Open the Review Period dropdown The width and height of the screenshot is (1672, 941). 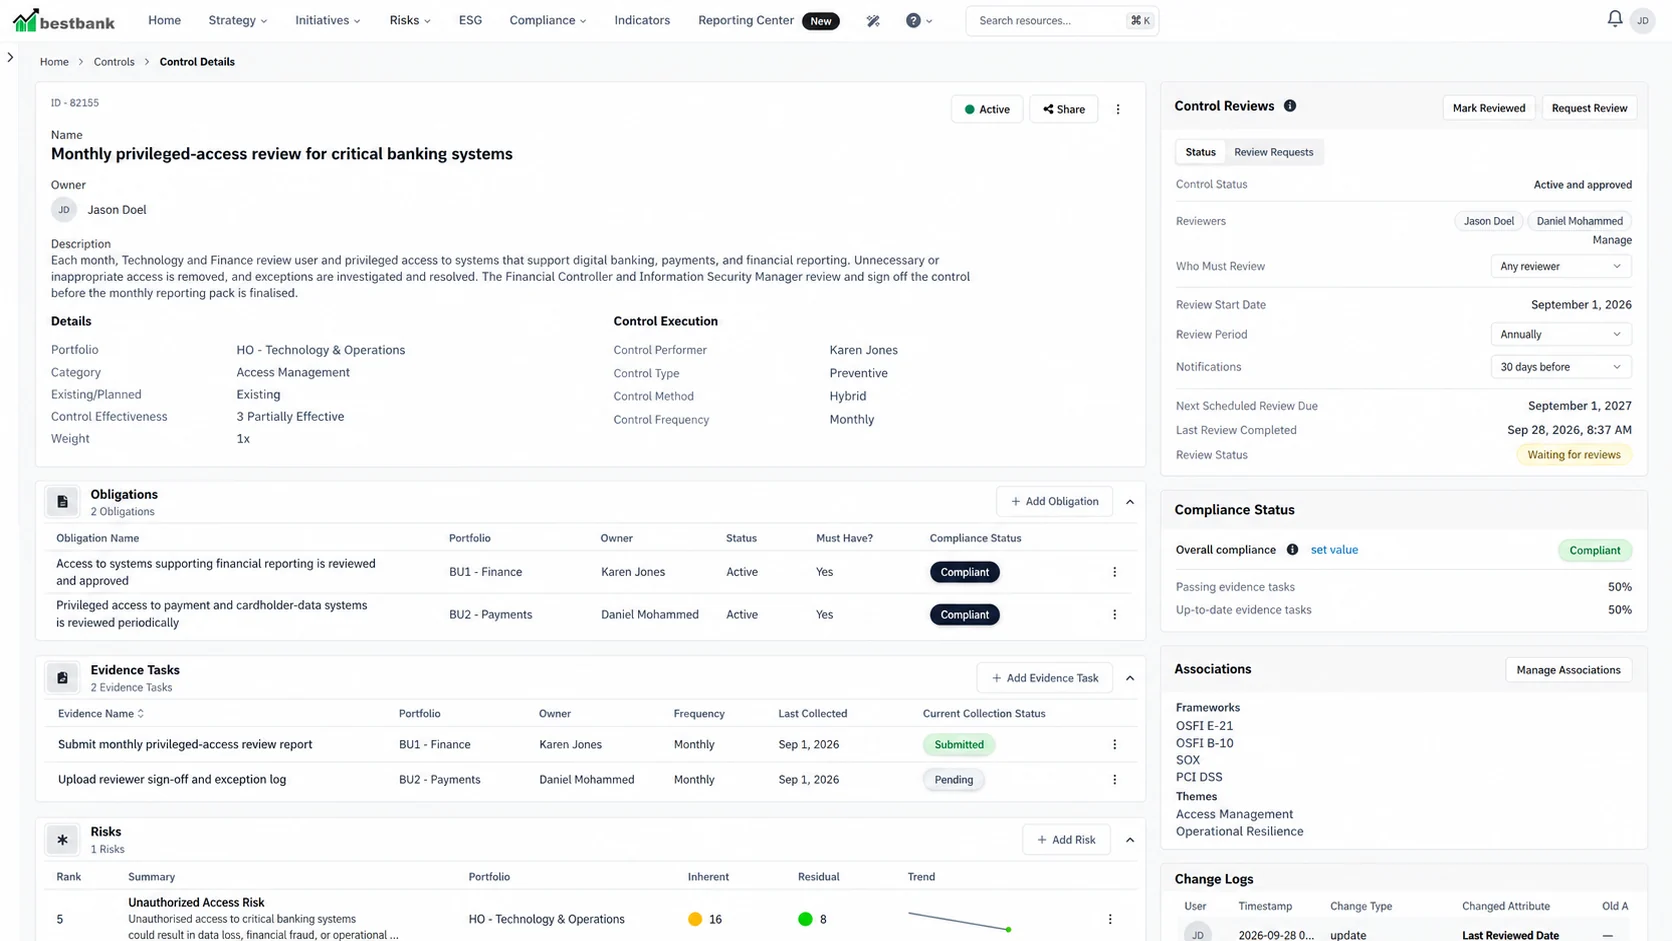pyautogui.click(x=1560, y=334)
